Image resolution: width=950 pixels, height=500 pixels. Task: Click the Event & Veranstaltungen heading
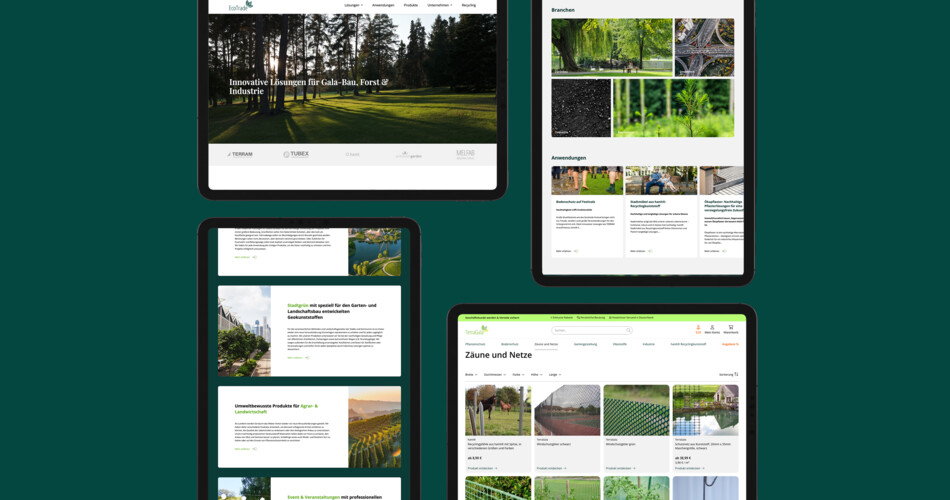click(334, 497)
